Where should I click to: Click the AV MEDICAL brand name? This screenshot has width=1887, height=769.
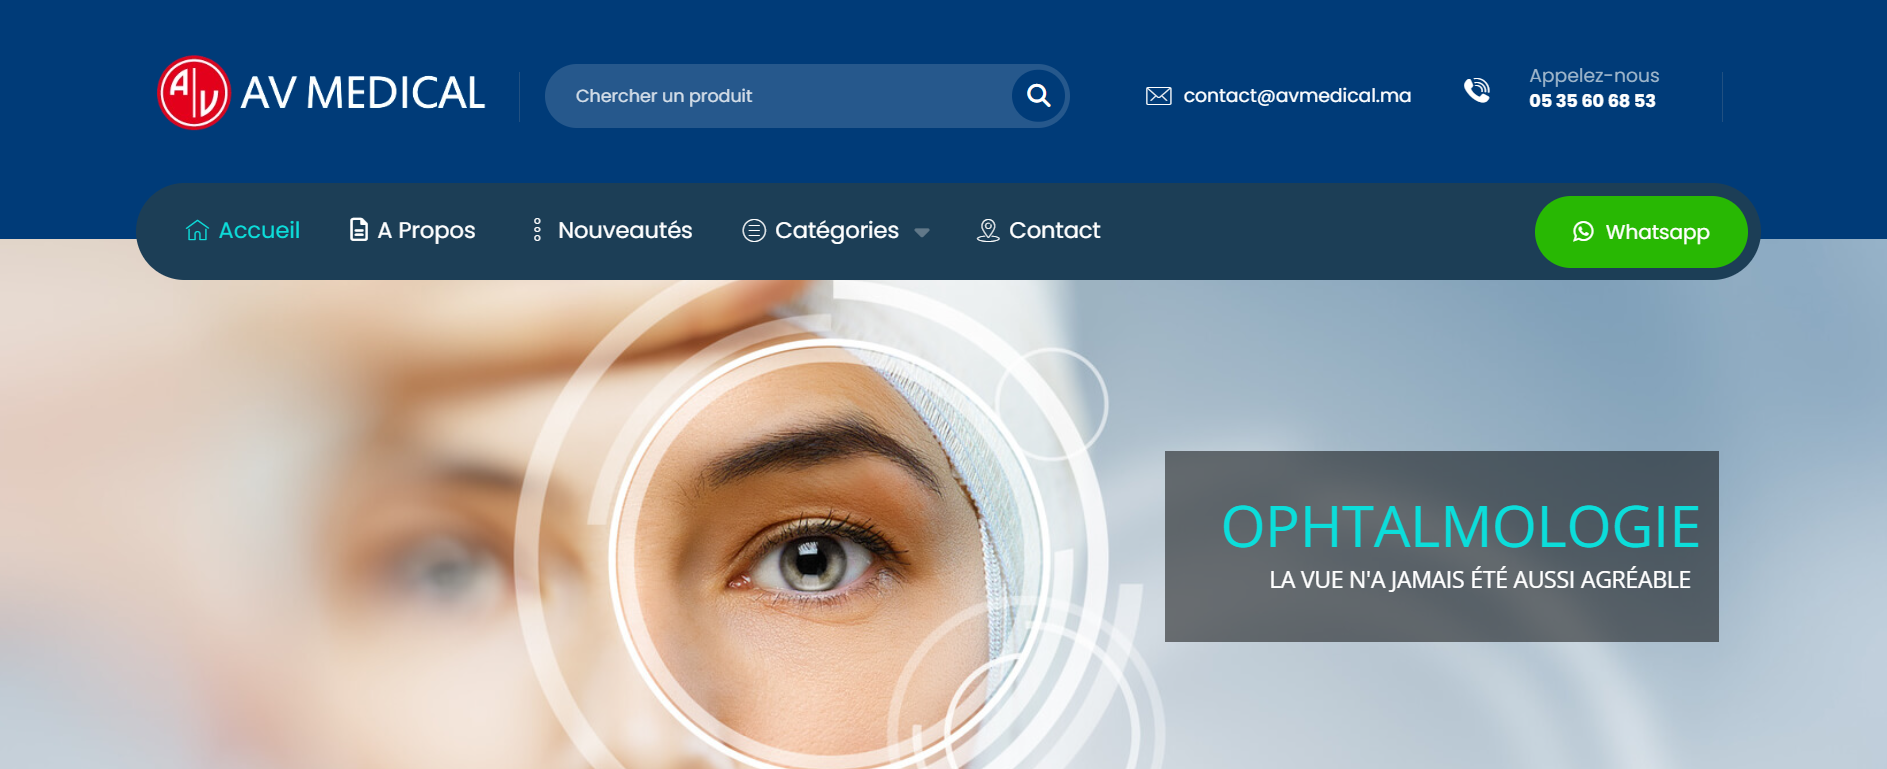[363, 94]
